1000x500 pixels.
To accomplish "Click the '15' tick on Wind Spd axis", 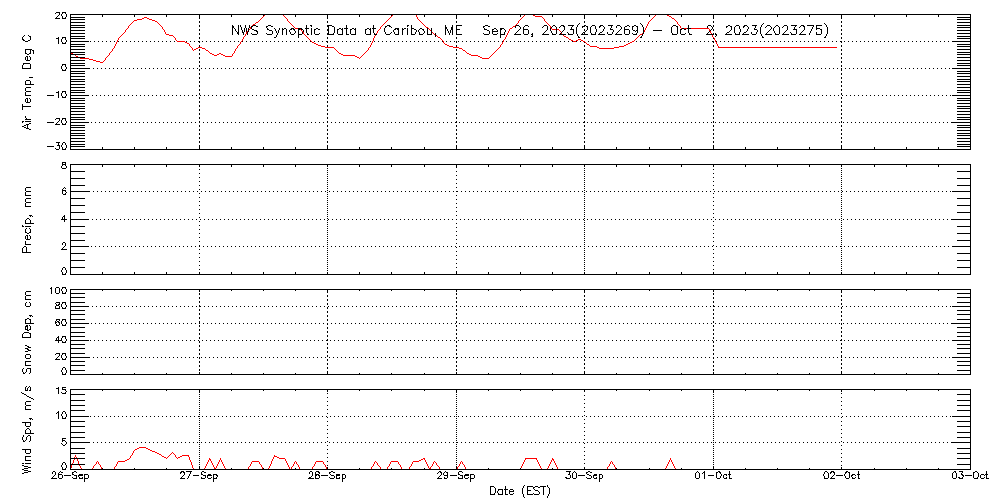I will (60, 392).
